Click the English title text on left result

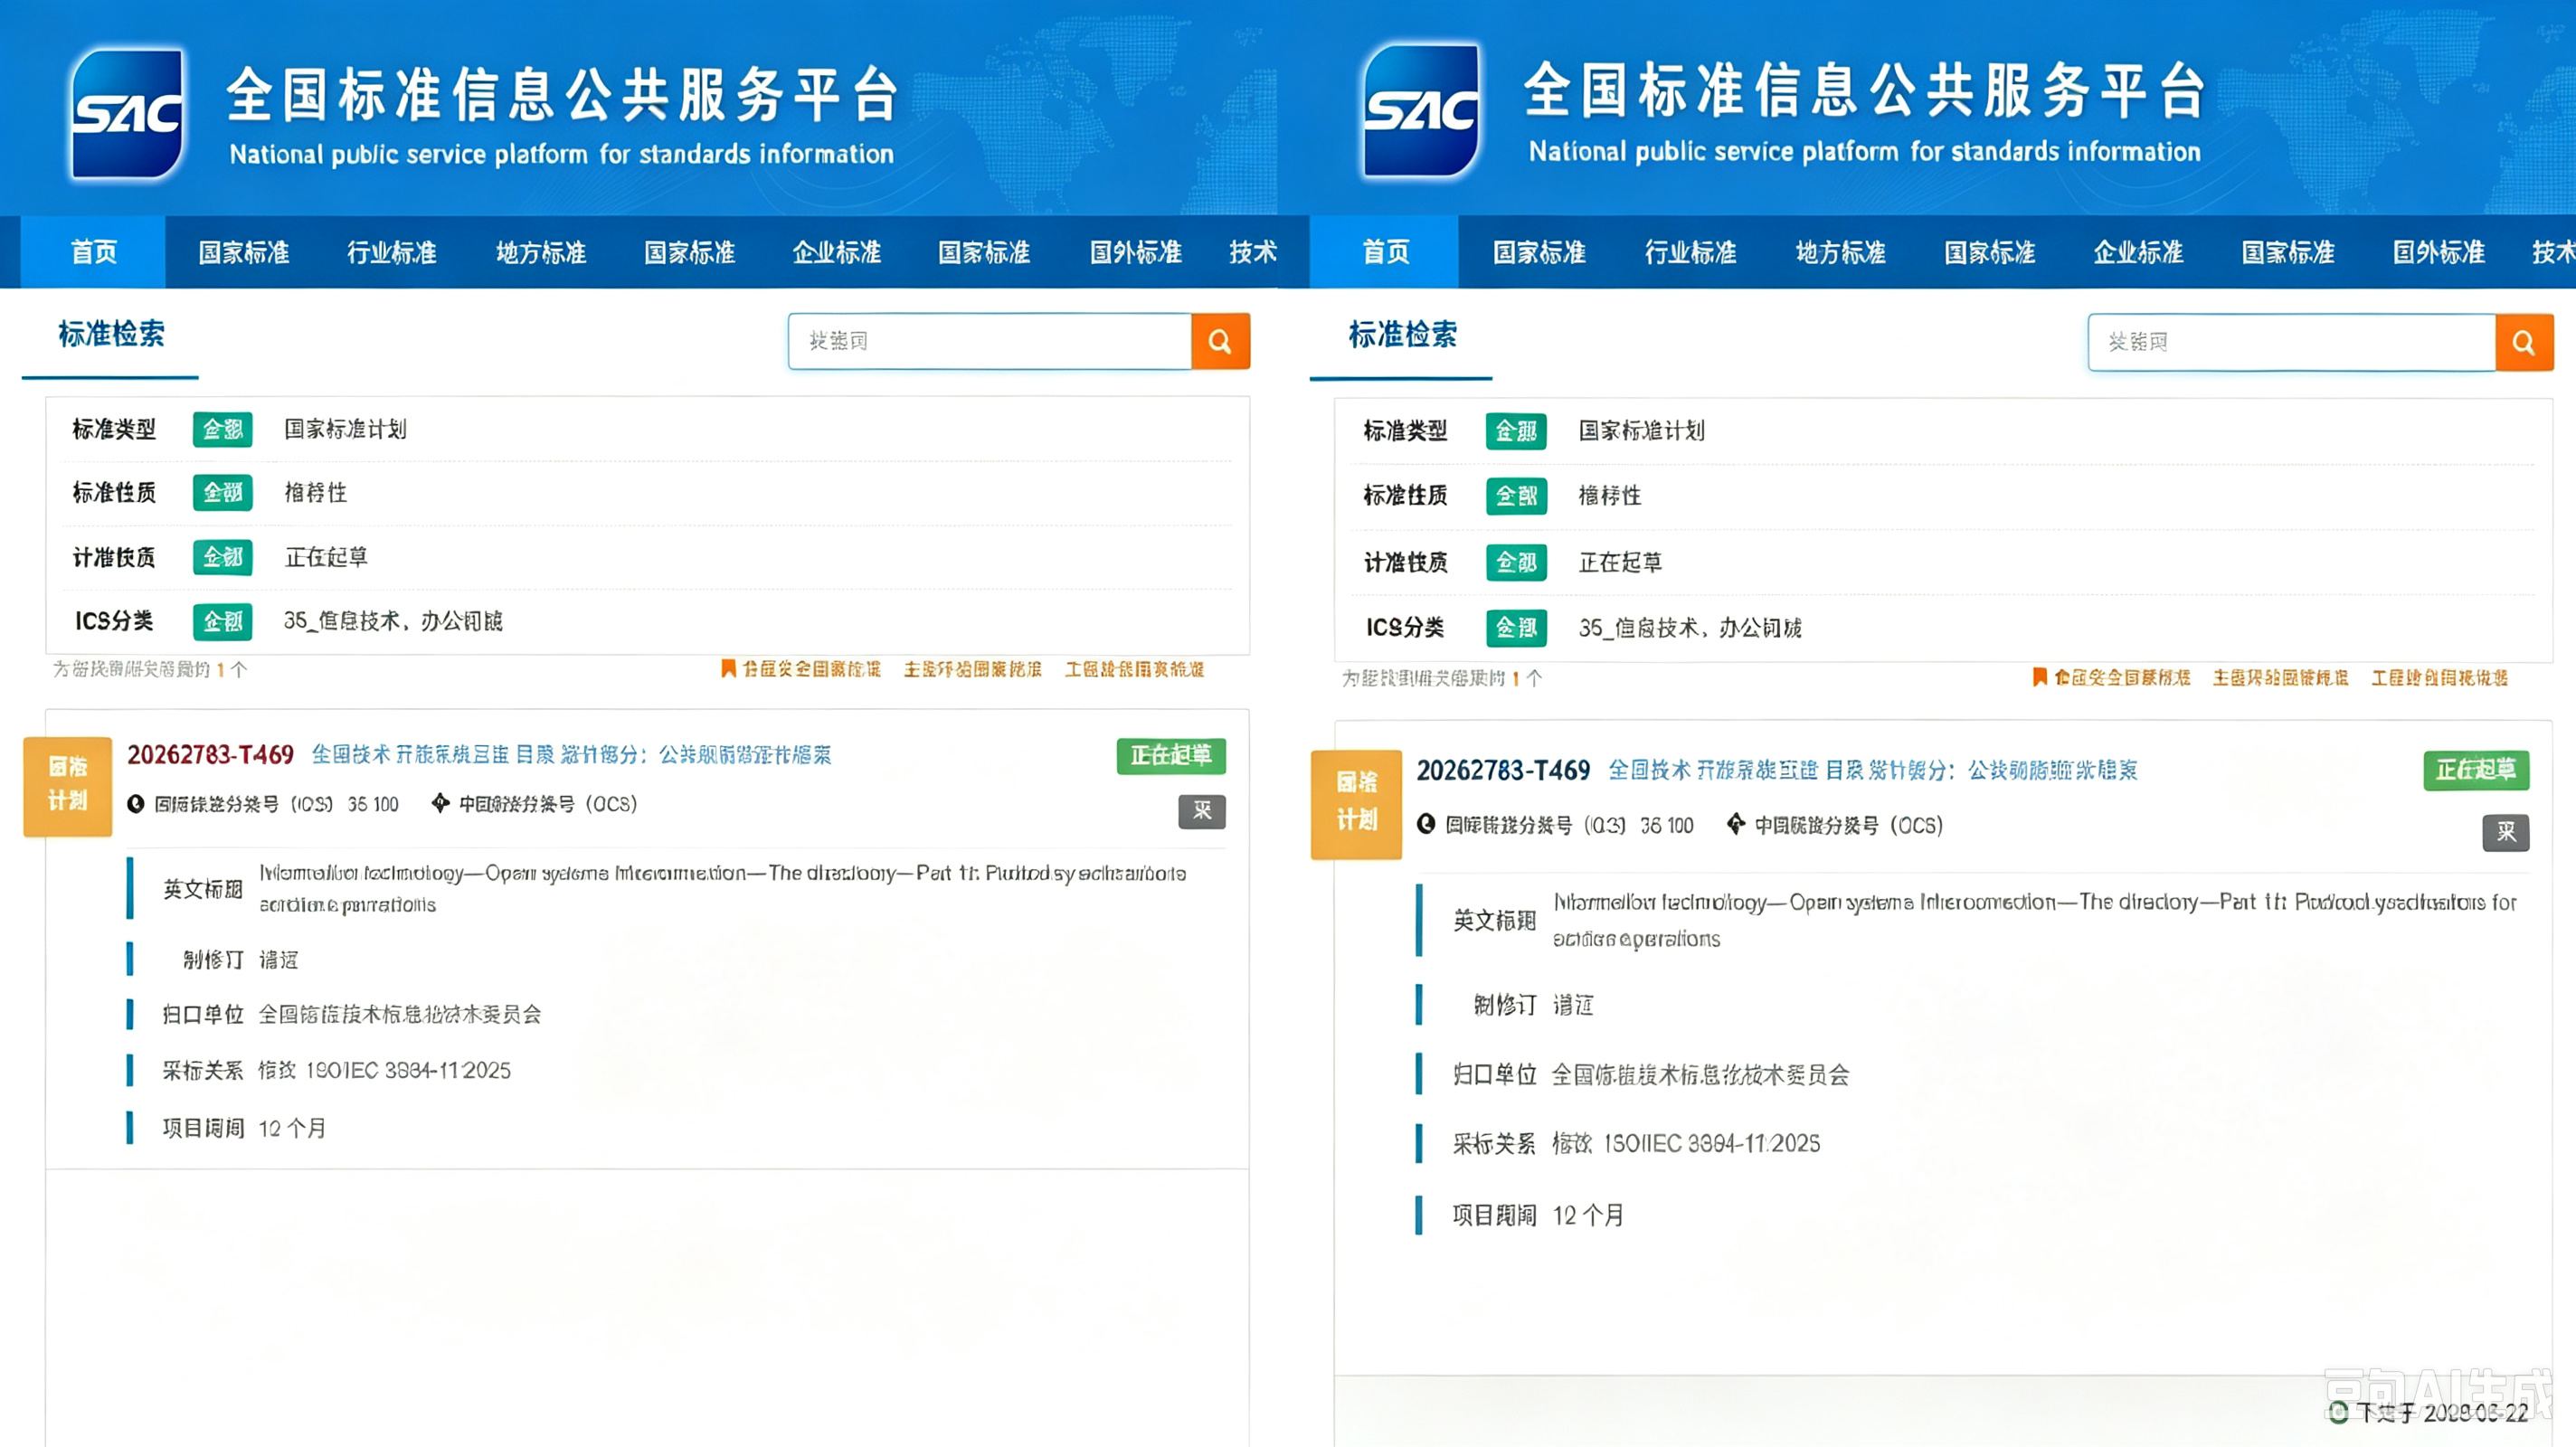coord(722,888)
